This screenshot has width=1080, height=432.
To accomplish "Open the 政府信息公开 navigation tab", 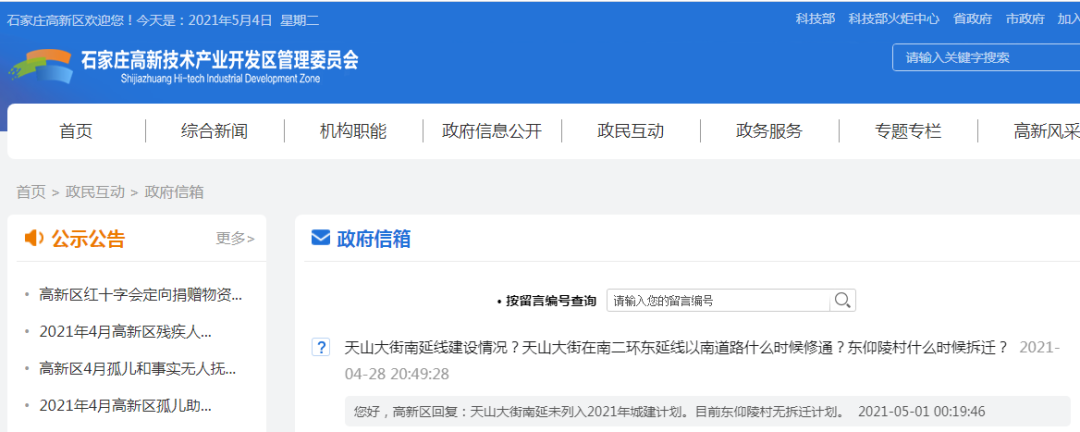I will coord(492,131).
